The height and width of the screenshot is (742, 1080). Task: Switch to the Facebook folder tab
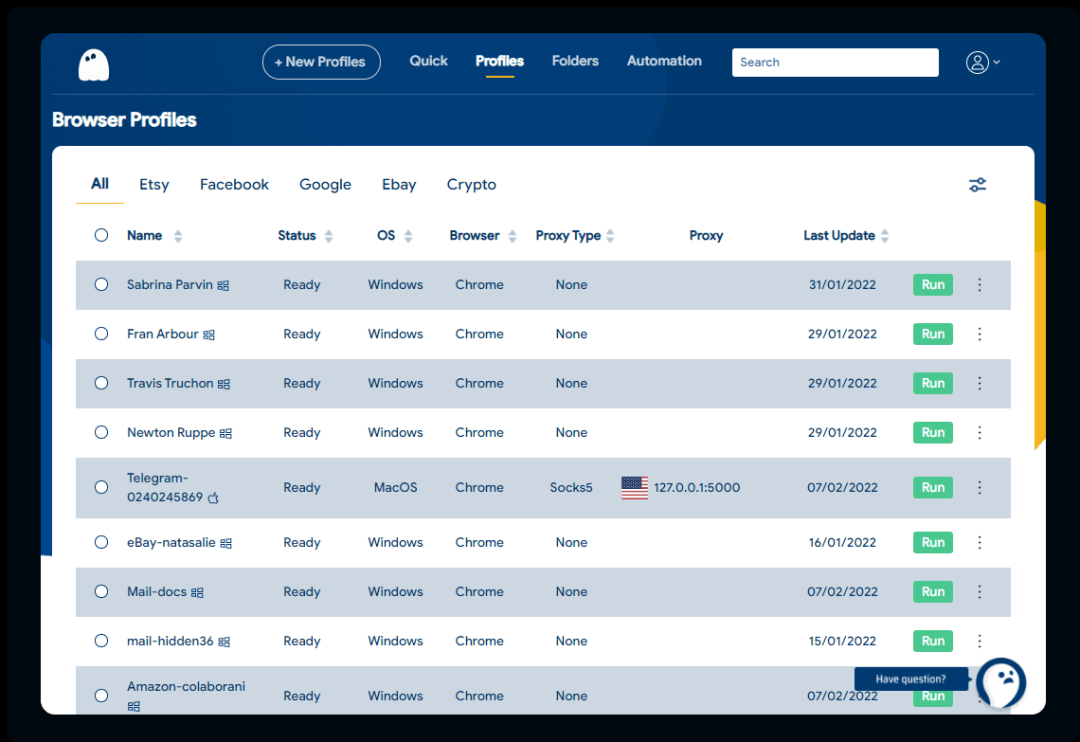(234, 185)
